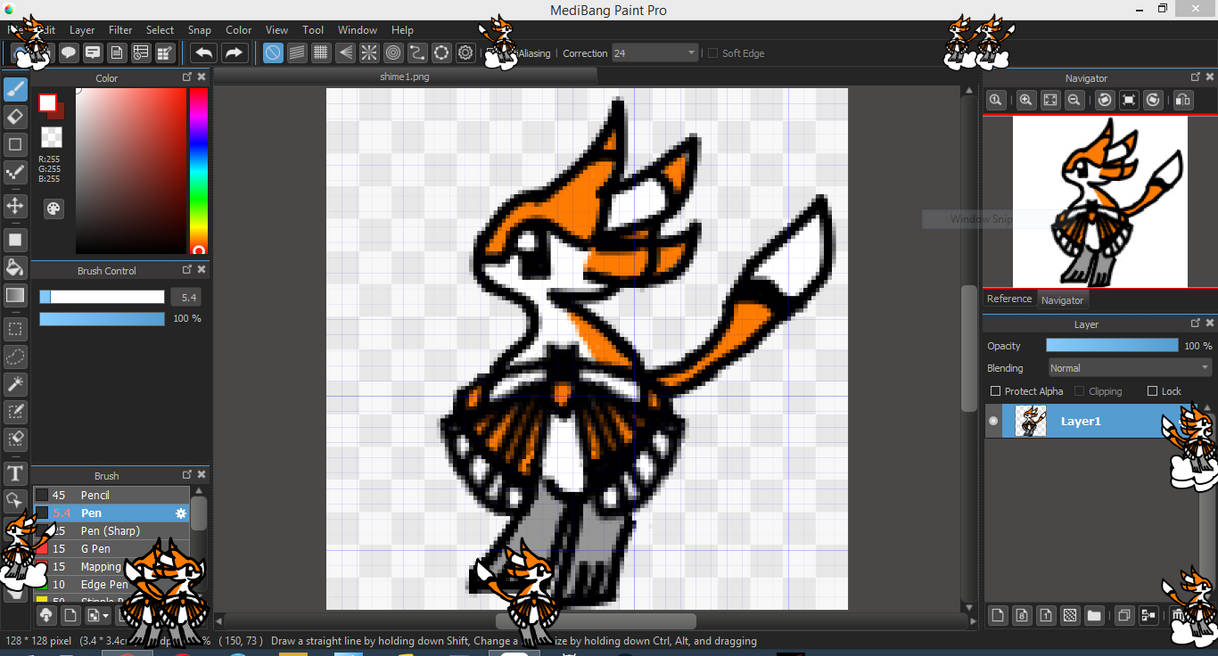
Task: Open the Help menu
Action: (x=402, y=30)
